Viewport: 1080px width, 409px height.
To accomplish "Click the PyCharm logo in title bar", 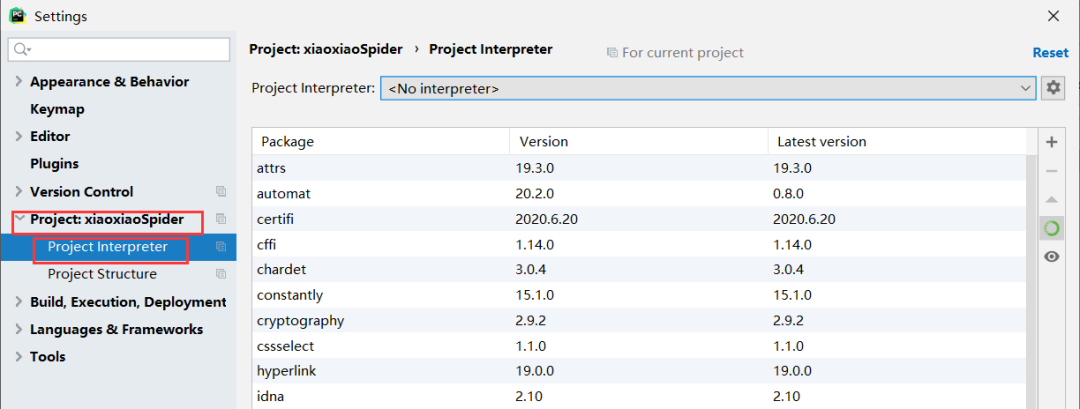I will (17, 16).
